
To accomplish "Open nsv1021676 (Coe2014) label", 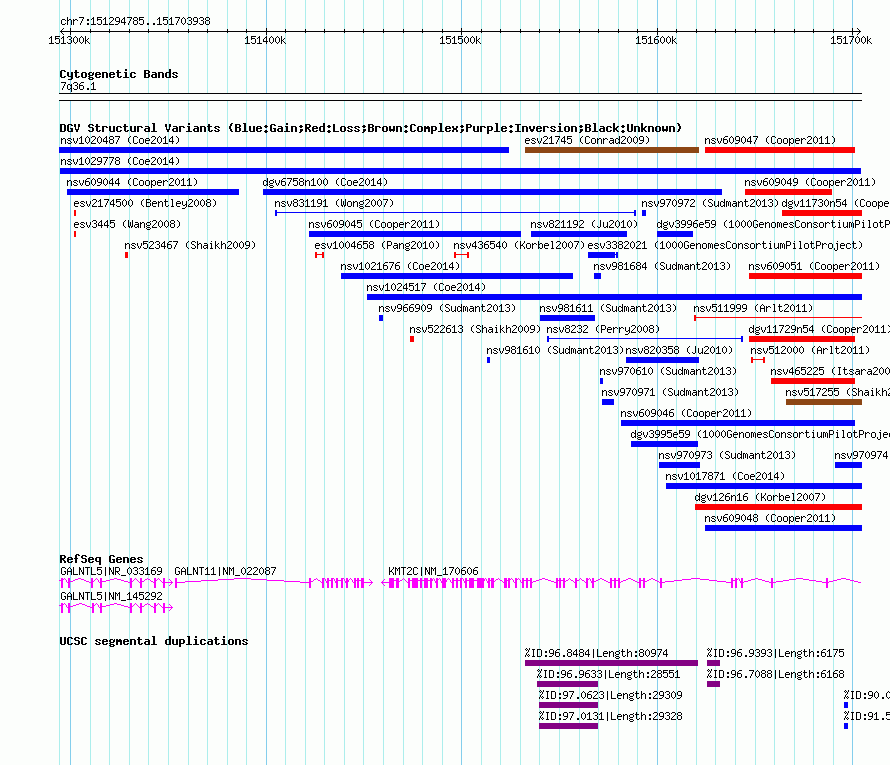I will click(400, 266).
